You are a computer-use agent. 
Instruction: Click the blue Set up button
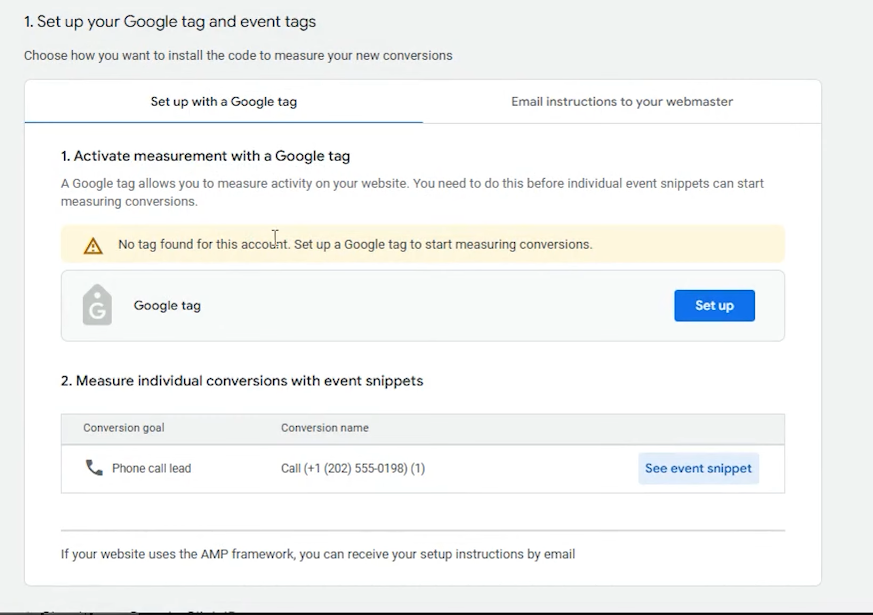[x=714, y=306]
